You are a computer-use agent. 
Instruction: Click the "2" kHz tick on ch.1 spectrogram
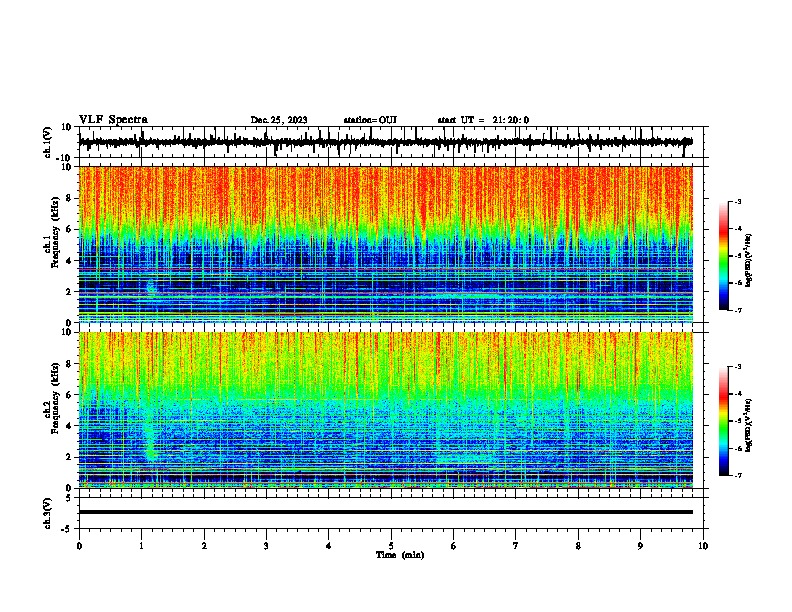pos(69,291)
